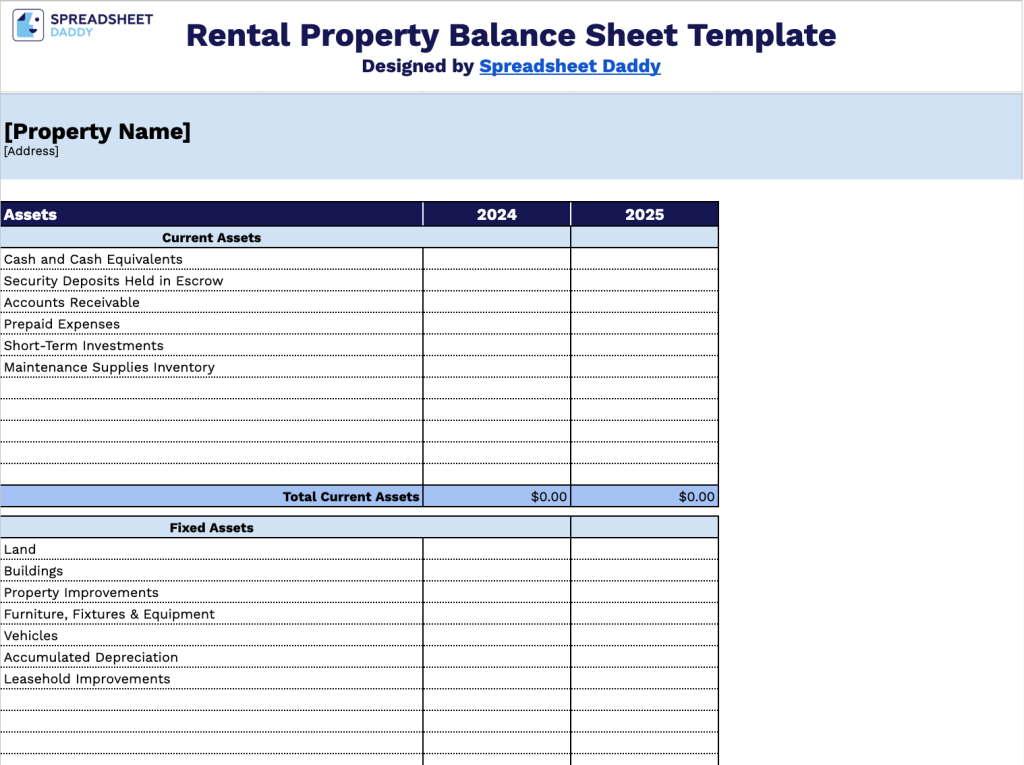Select the 2025 cell for Buildings

644,571
